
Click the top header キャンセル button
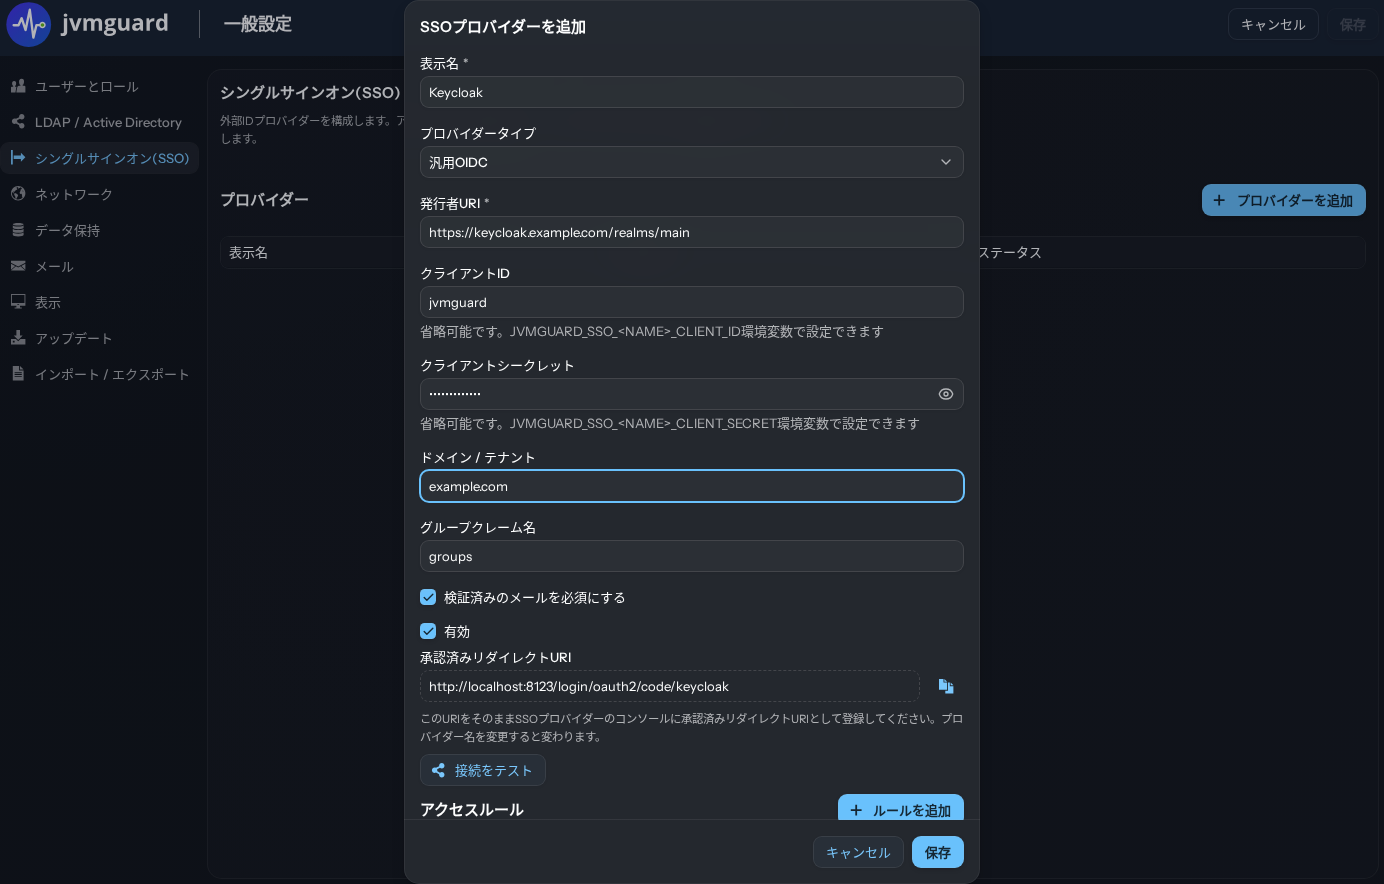(1273, 24)
